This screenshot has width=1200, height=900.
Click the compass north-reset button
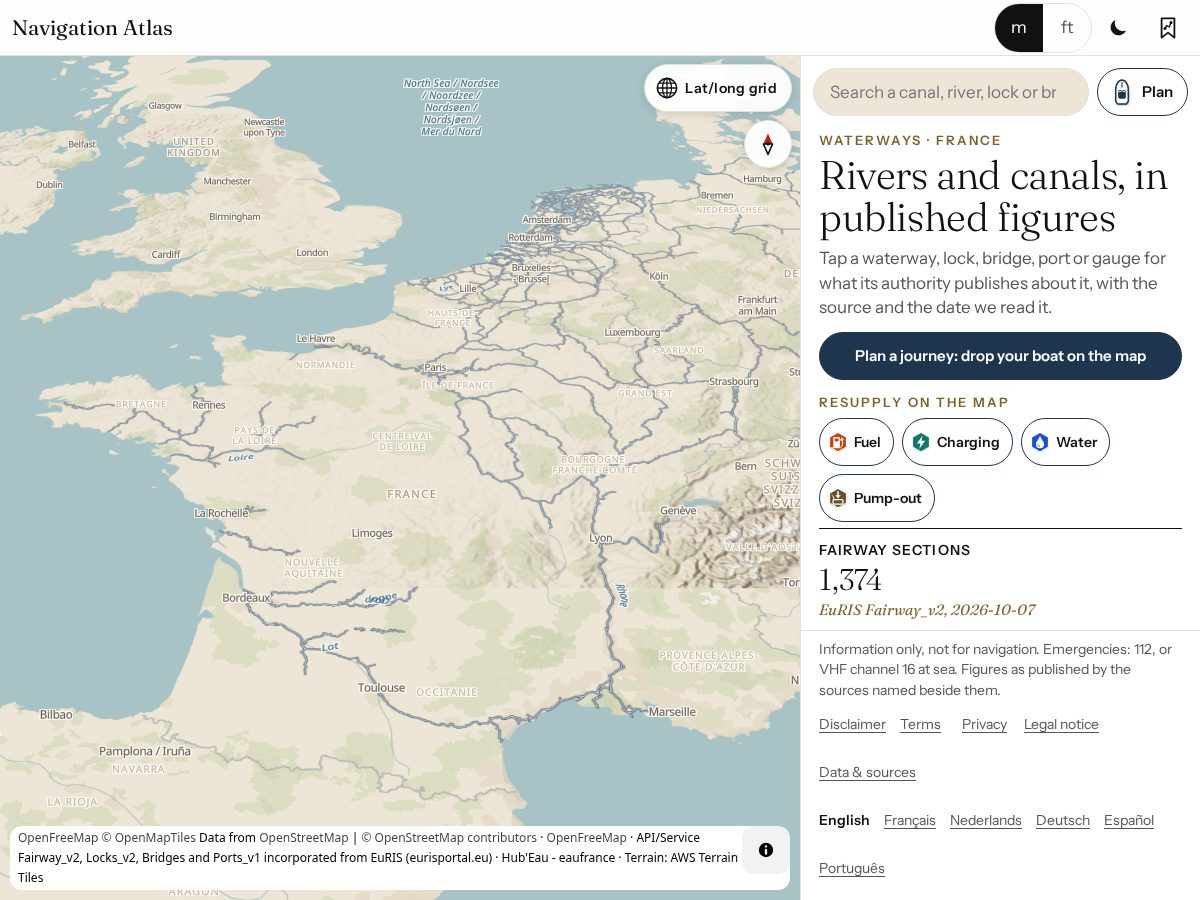coord(768,145)
